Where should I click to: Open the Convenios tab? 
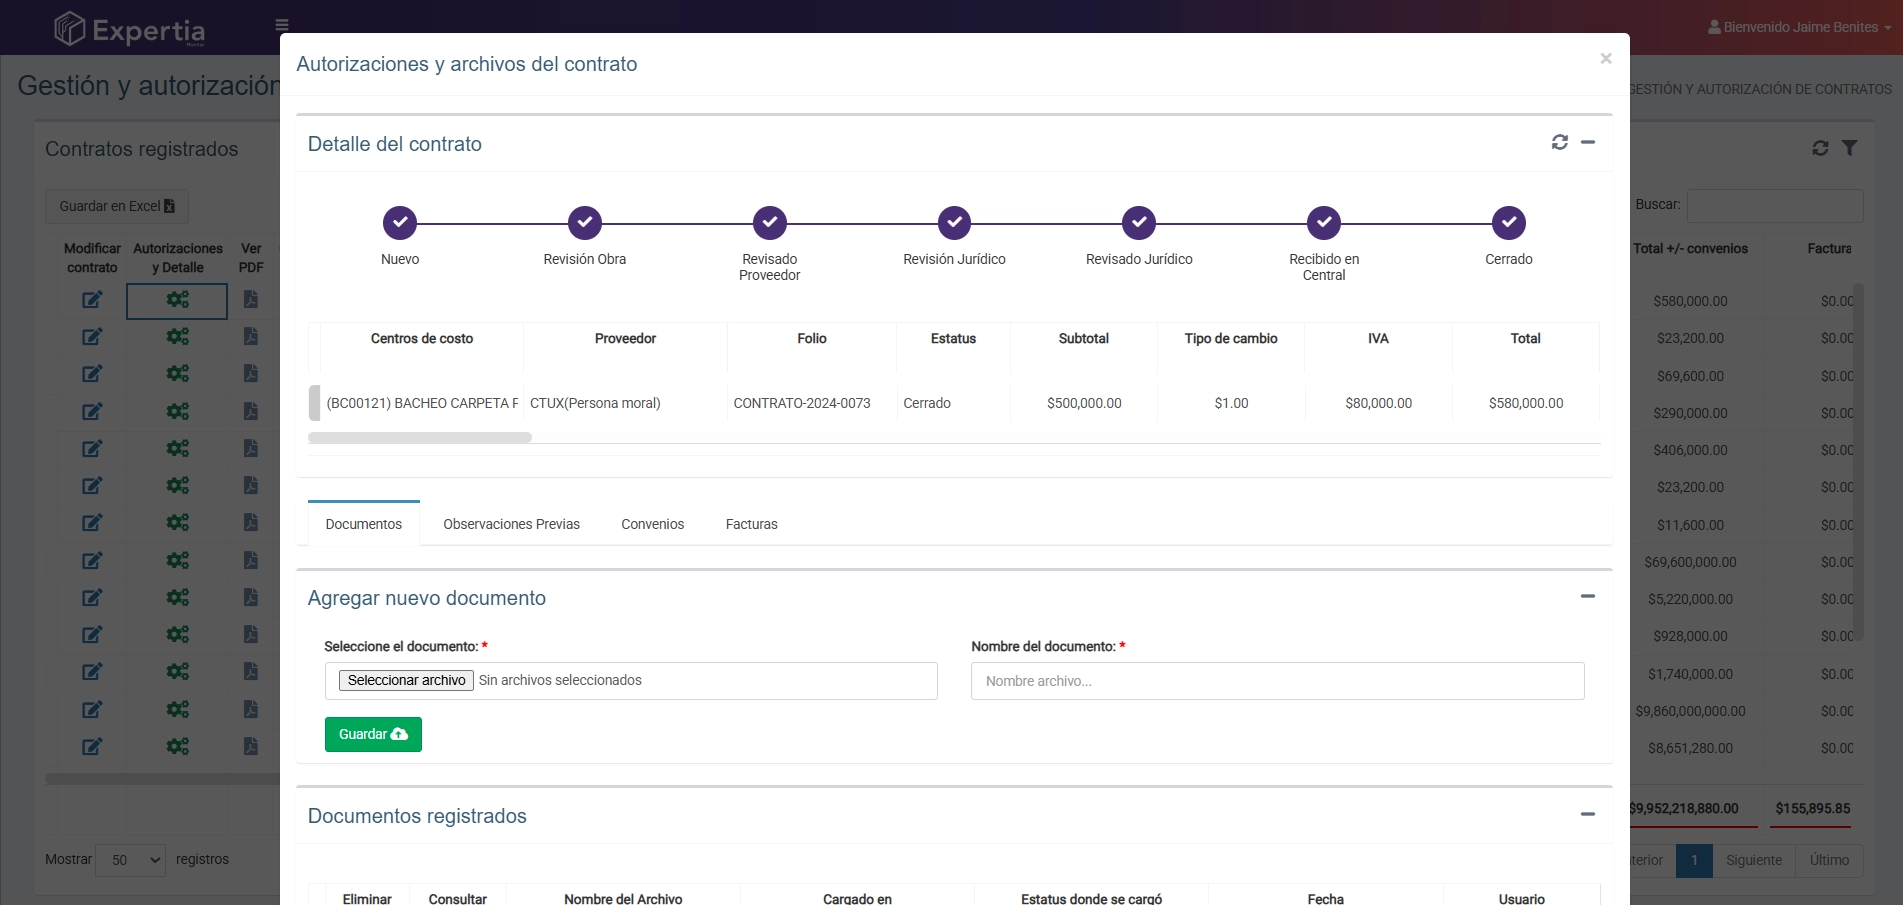[x=652, y=524]
